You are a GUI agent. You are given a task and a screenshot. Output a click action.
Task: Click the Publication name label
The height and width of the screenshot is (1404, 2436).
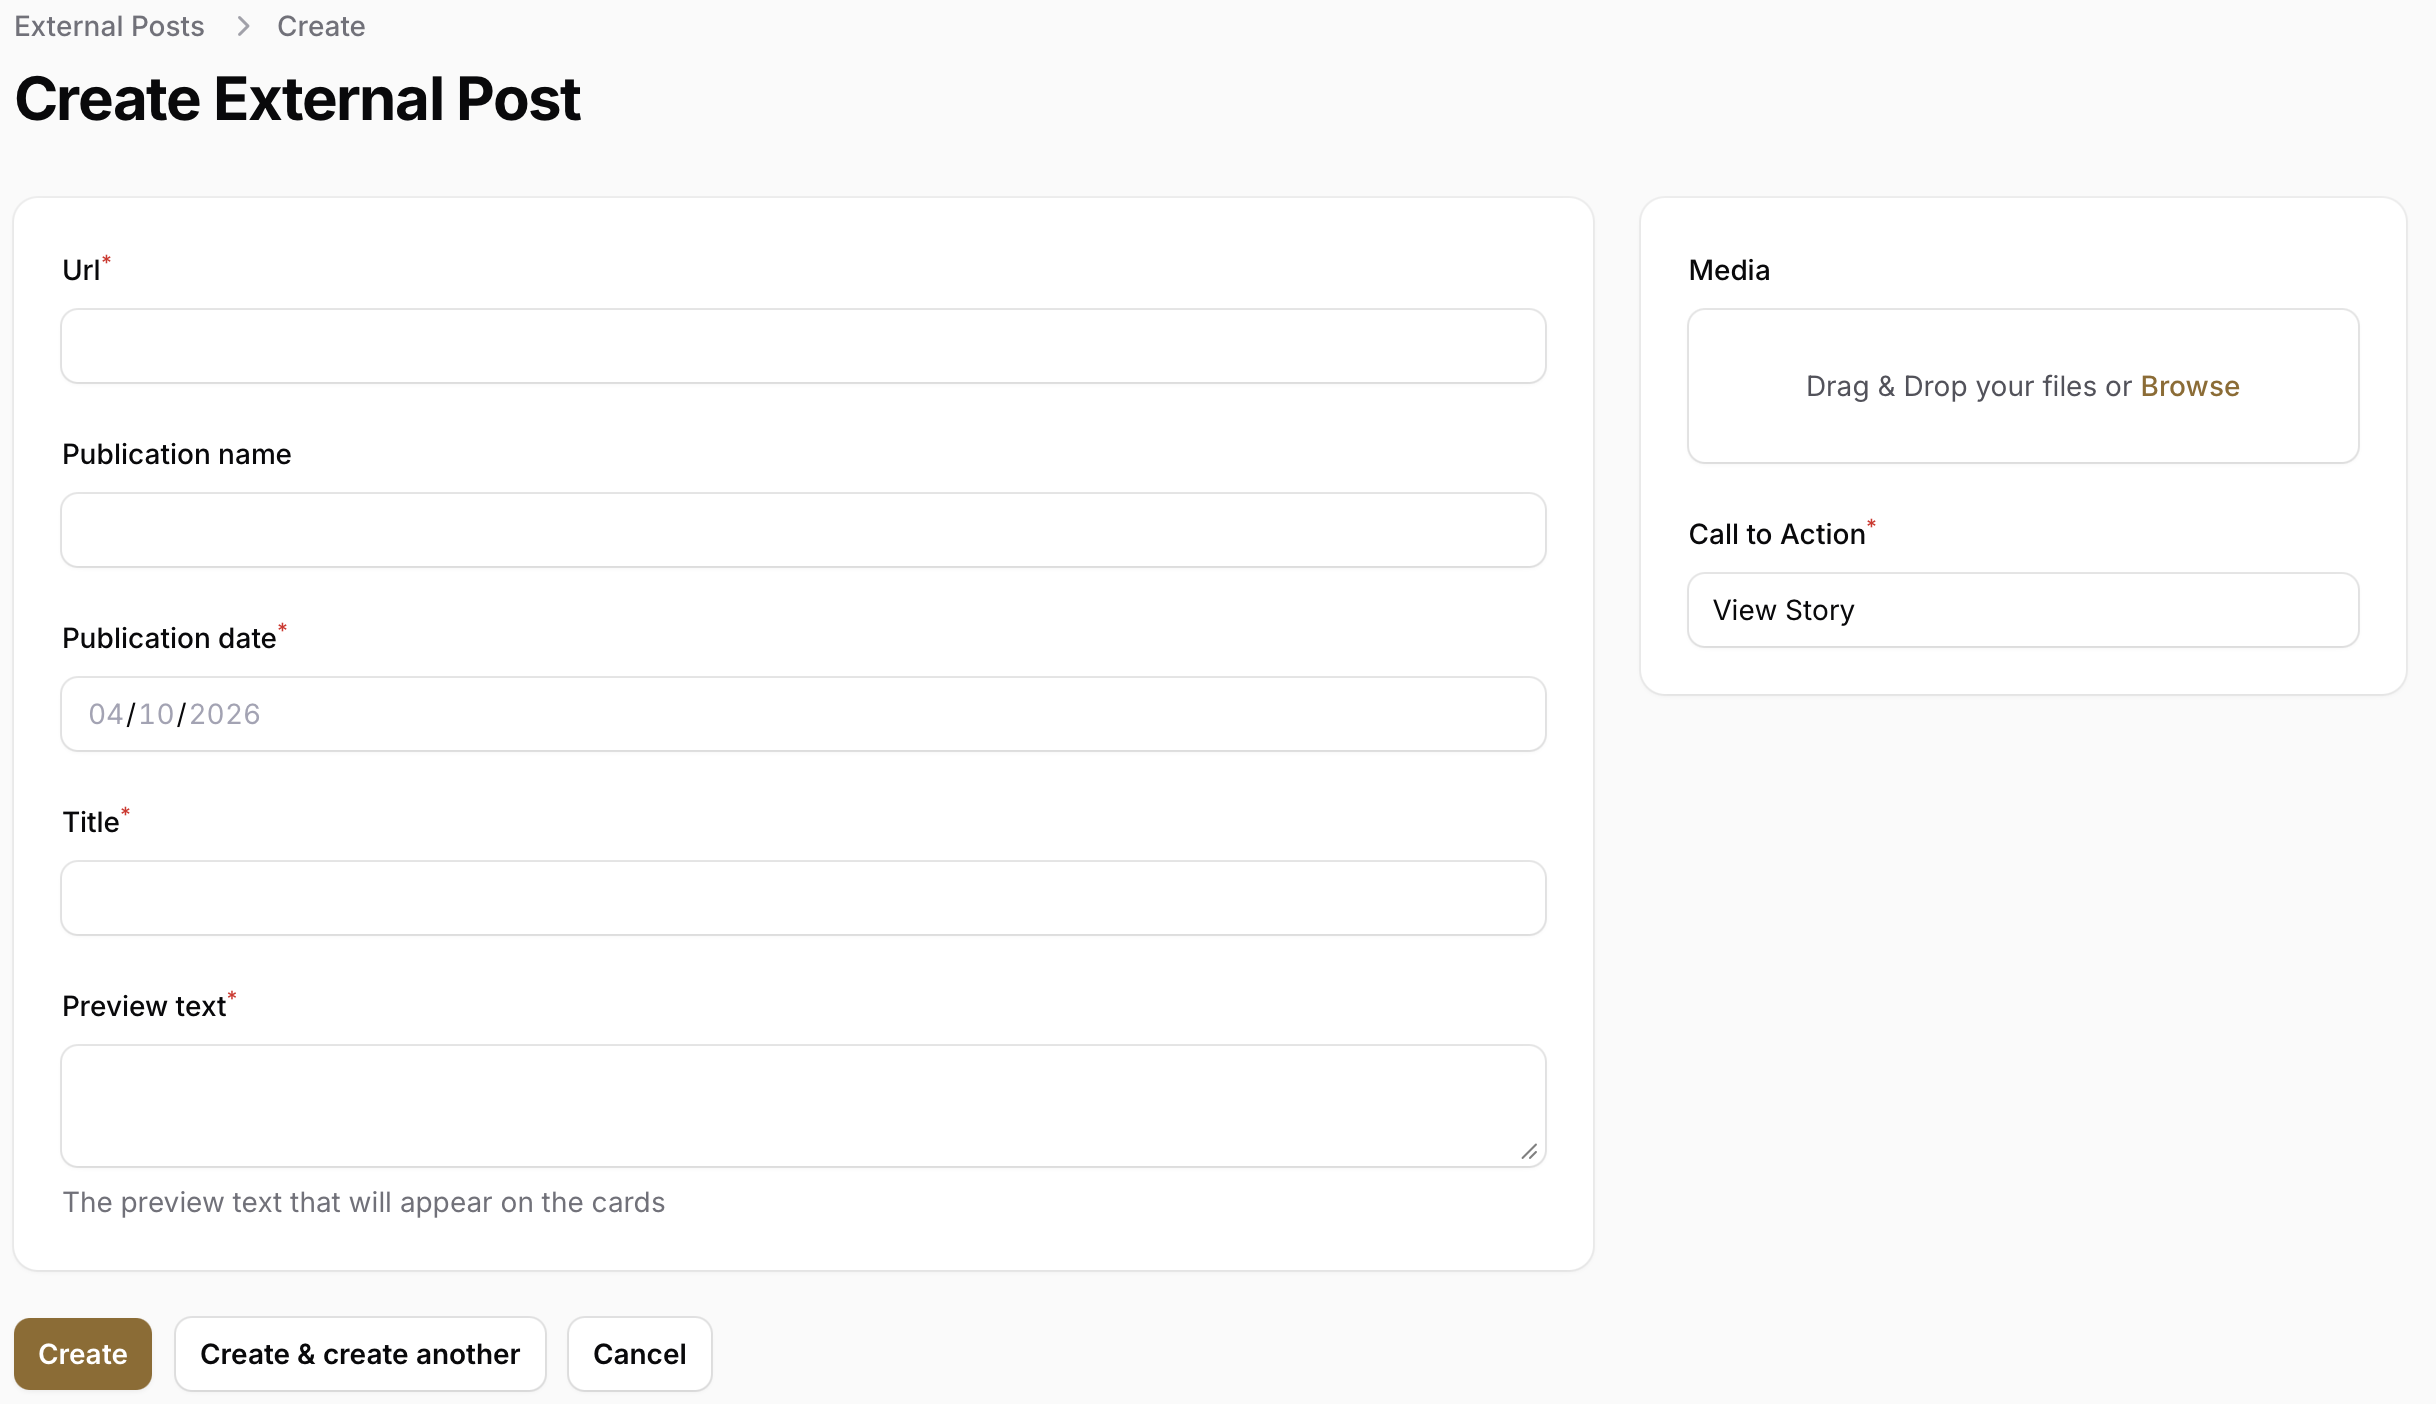[x=177, y=454]
